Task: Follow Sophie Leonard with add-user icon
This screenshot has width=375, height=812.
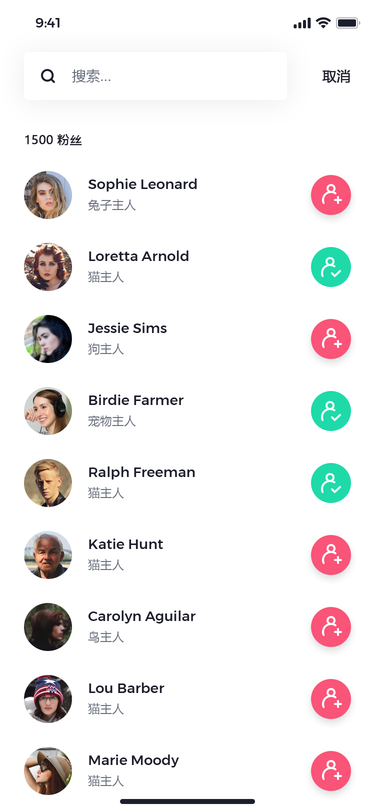Action: click(x=331, y=195)
